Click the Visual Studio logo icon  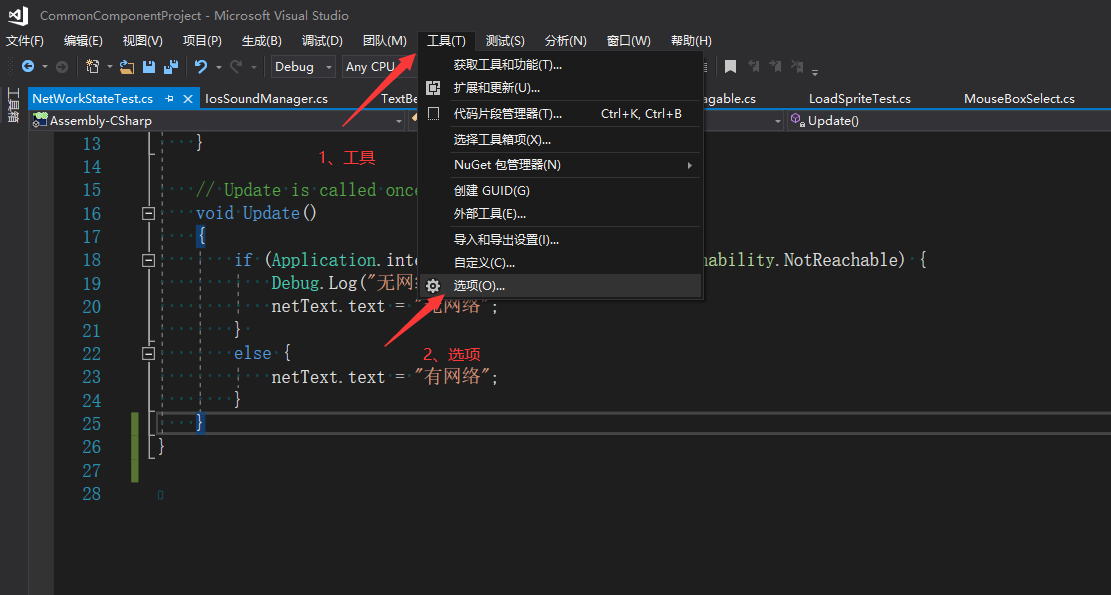(18, 15)
